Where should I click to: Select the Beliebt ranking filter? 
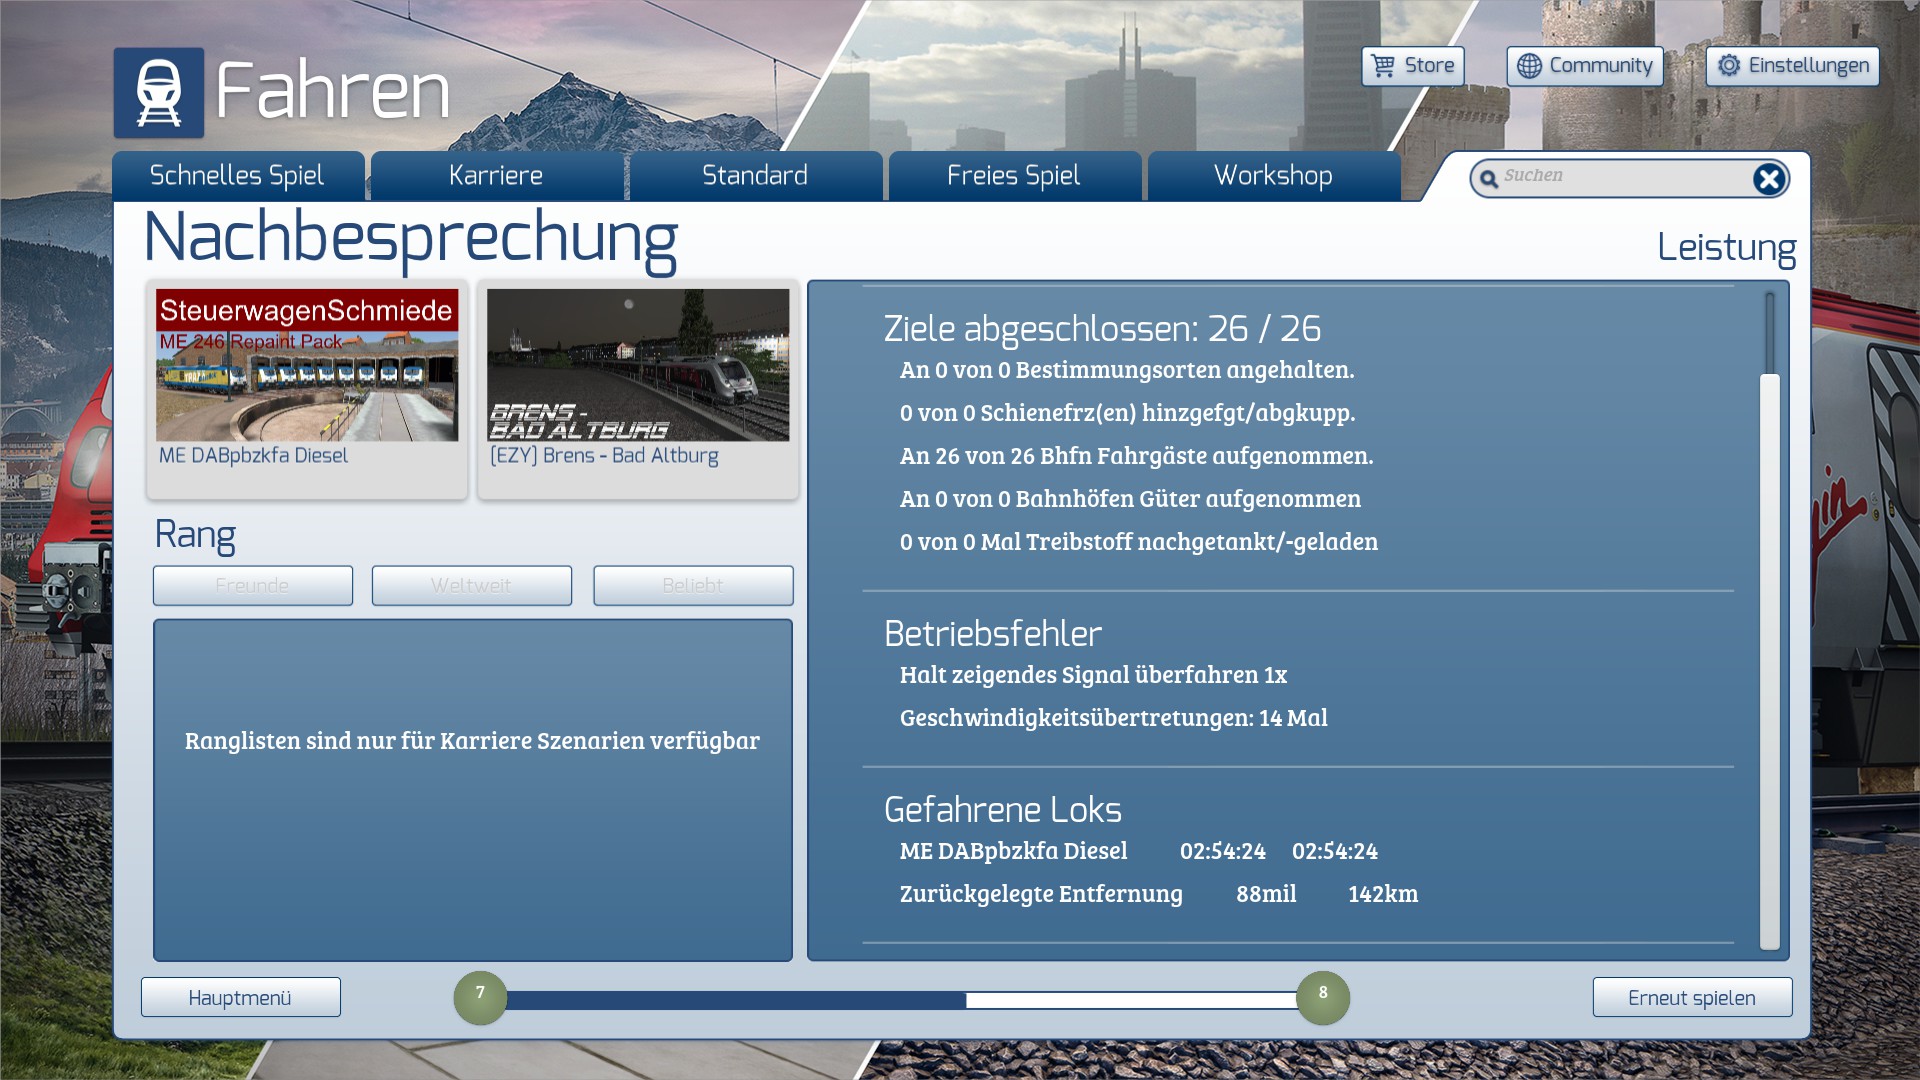click(x=692, y=586)
